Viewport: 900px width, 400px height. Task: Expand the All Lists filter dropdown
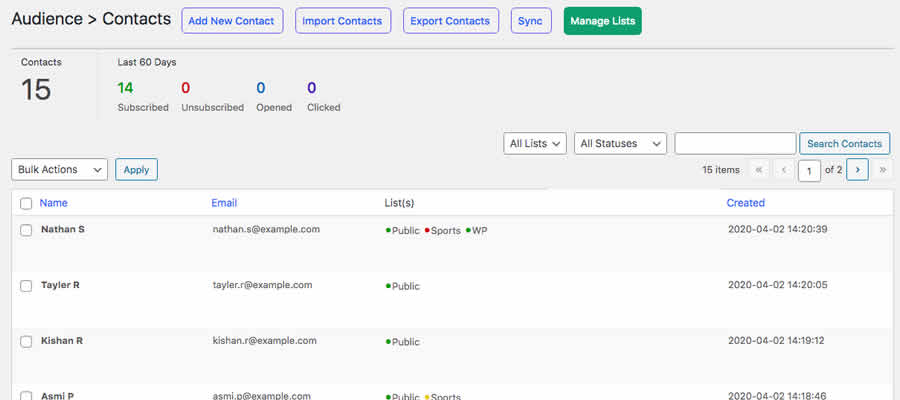tap(535, 144)
